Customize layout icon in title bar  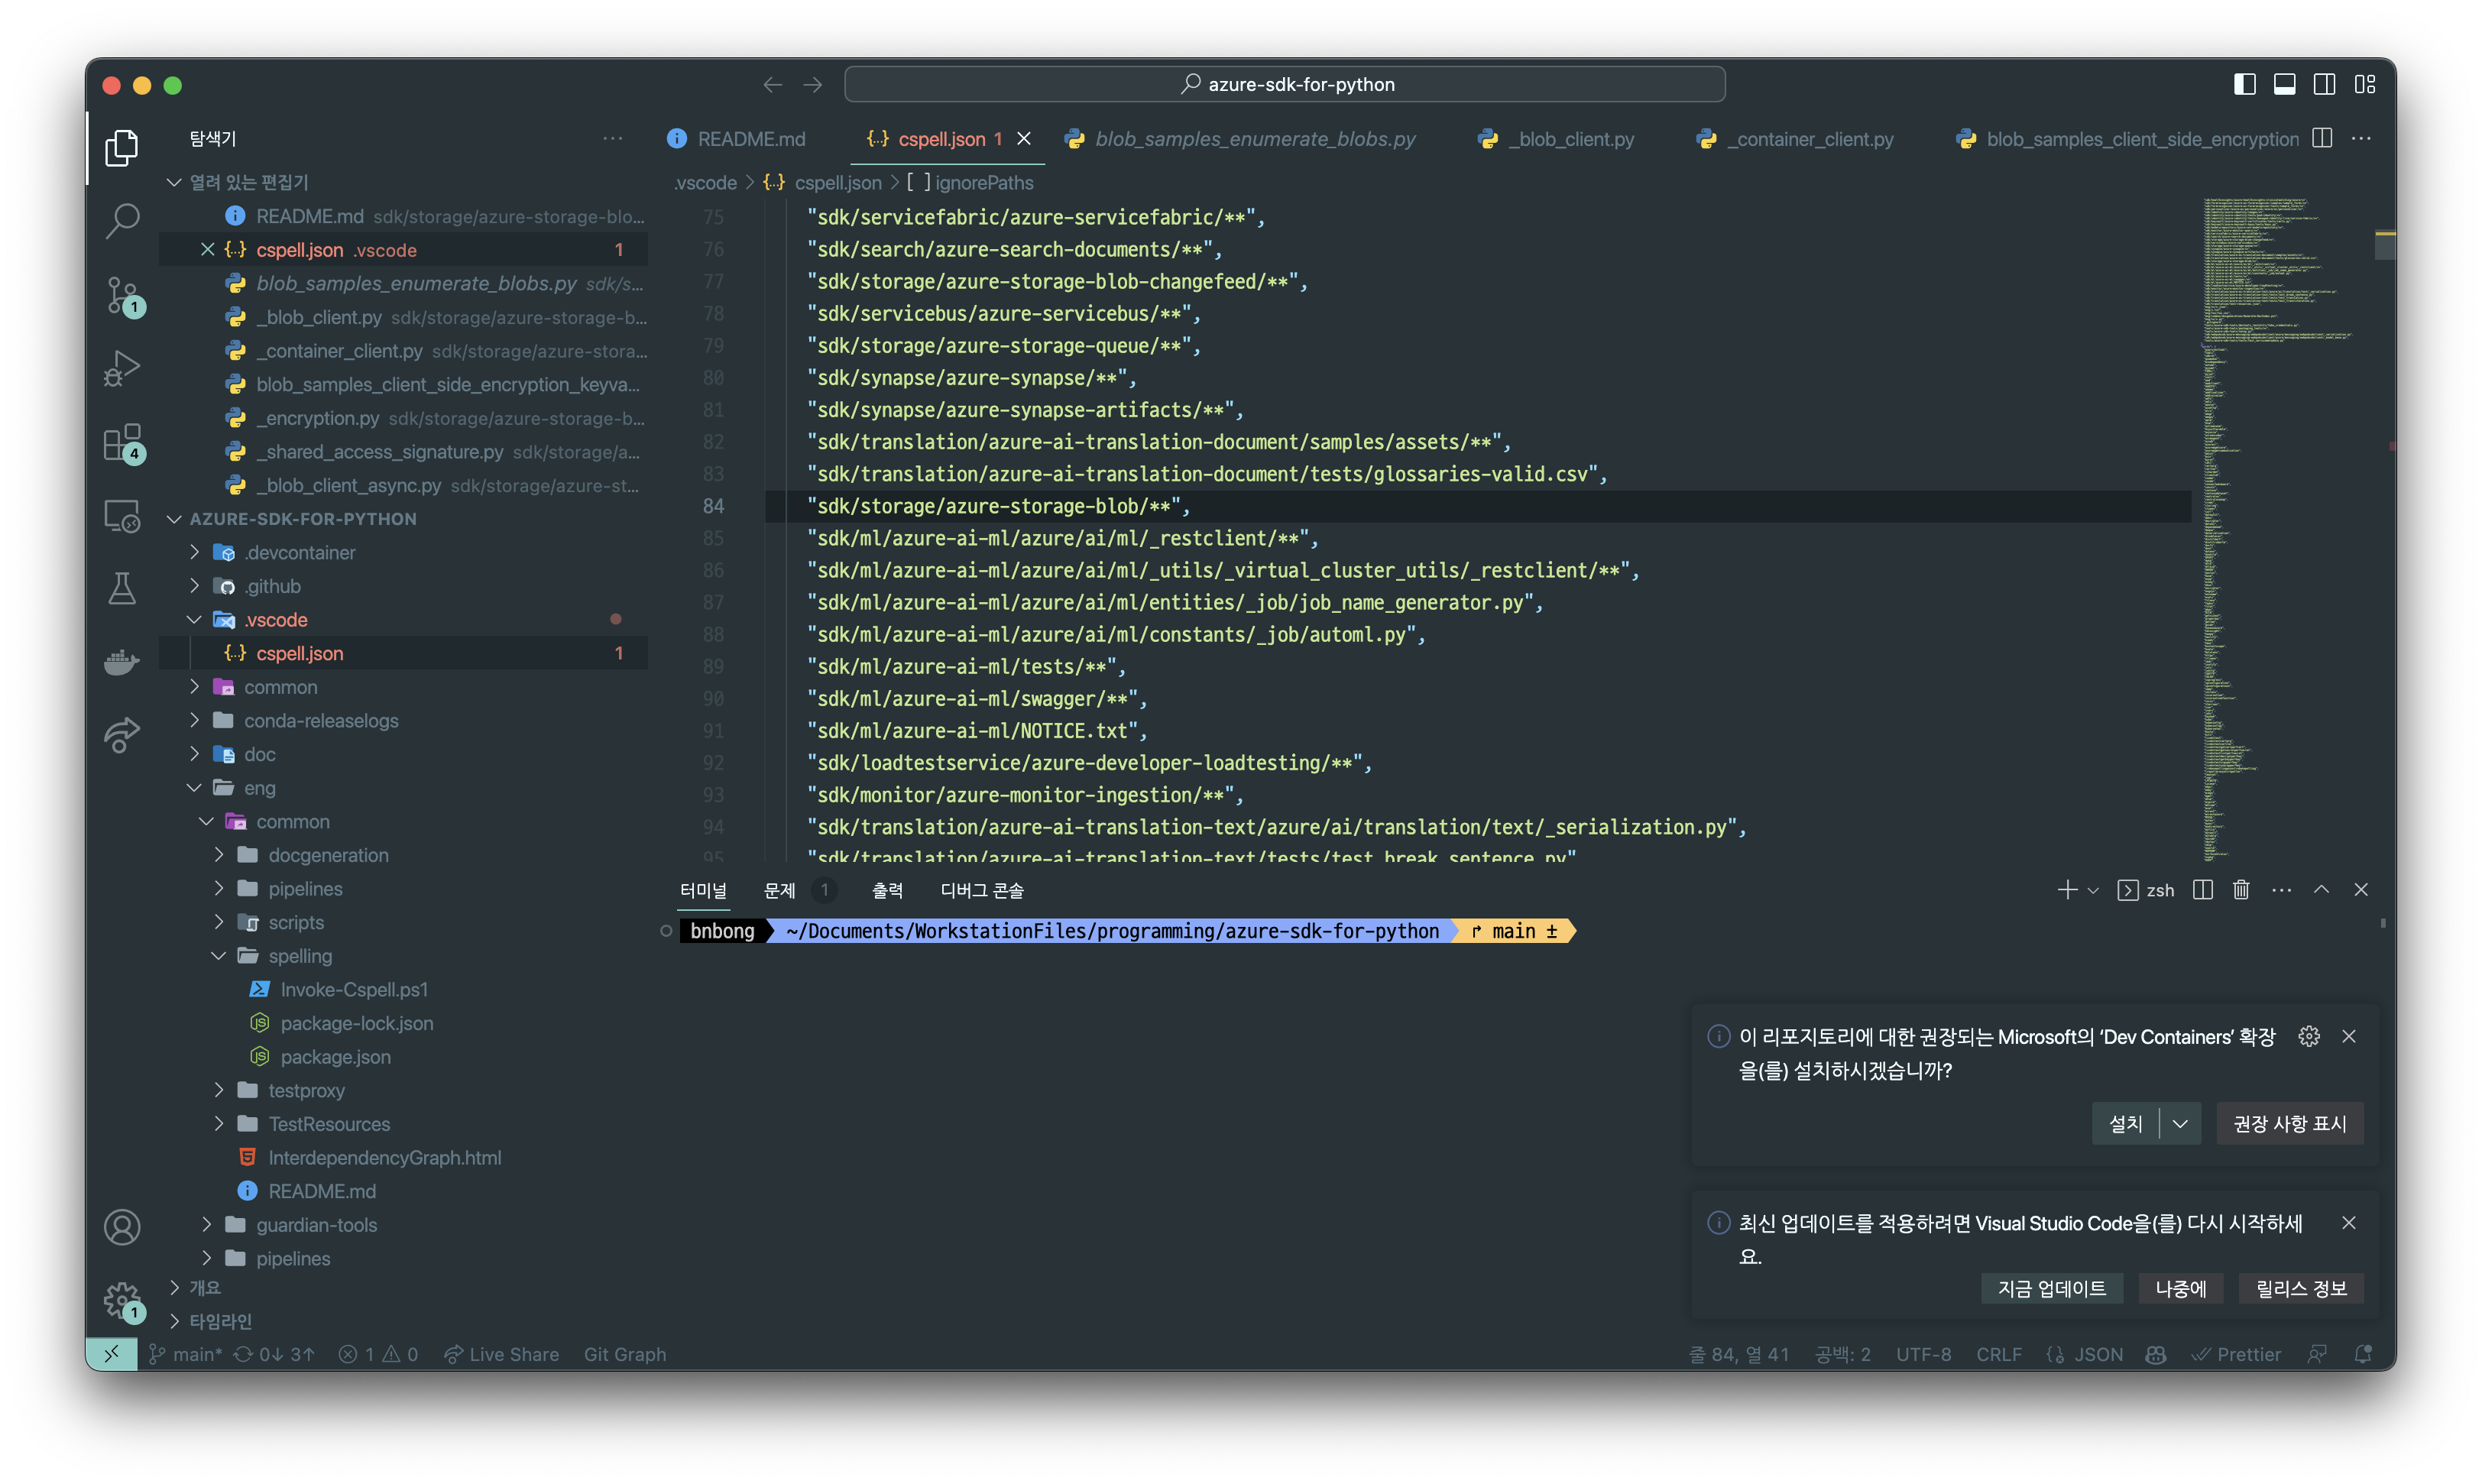[x=2365, y=85]
